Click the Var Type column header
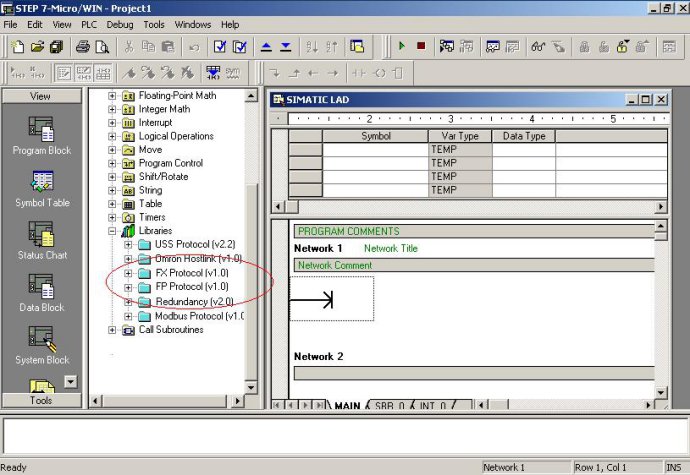 click(x=460, y=136)
